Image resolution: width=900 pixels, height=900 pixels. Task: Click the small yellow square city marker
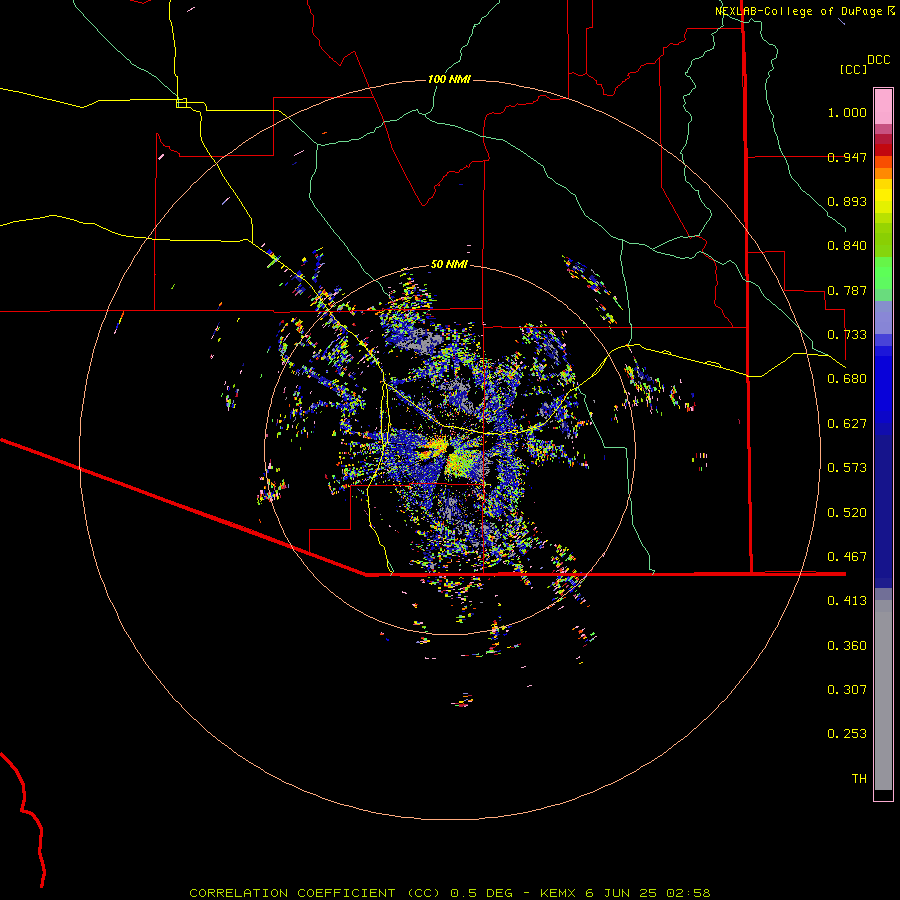[x=181, y=103]
